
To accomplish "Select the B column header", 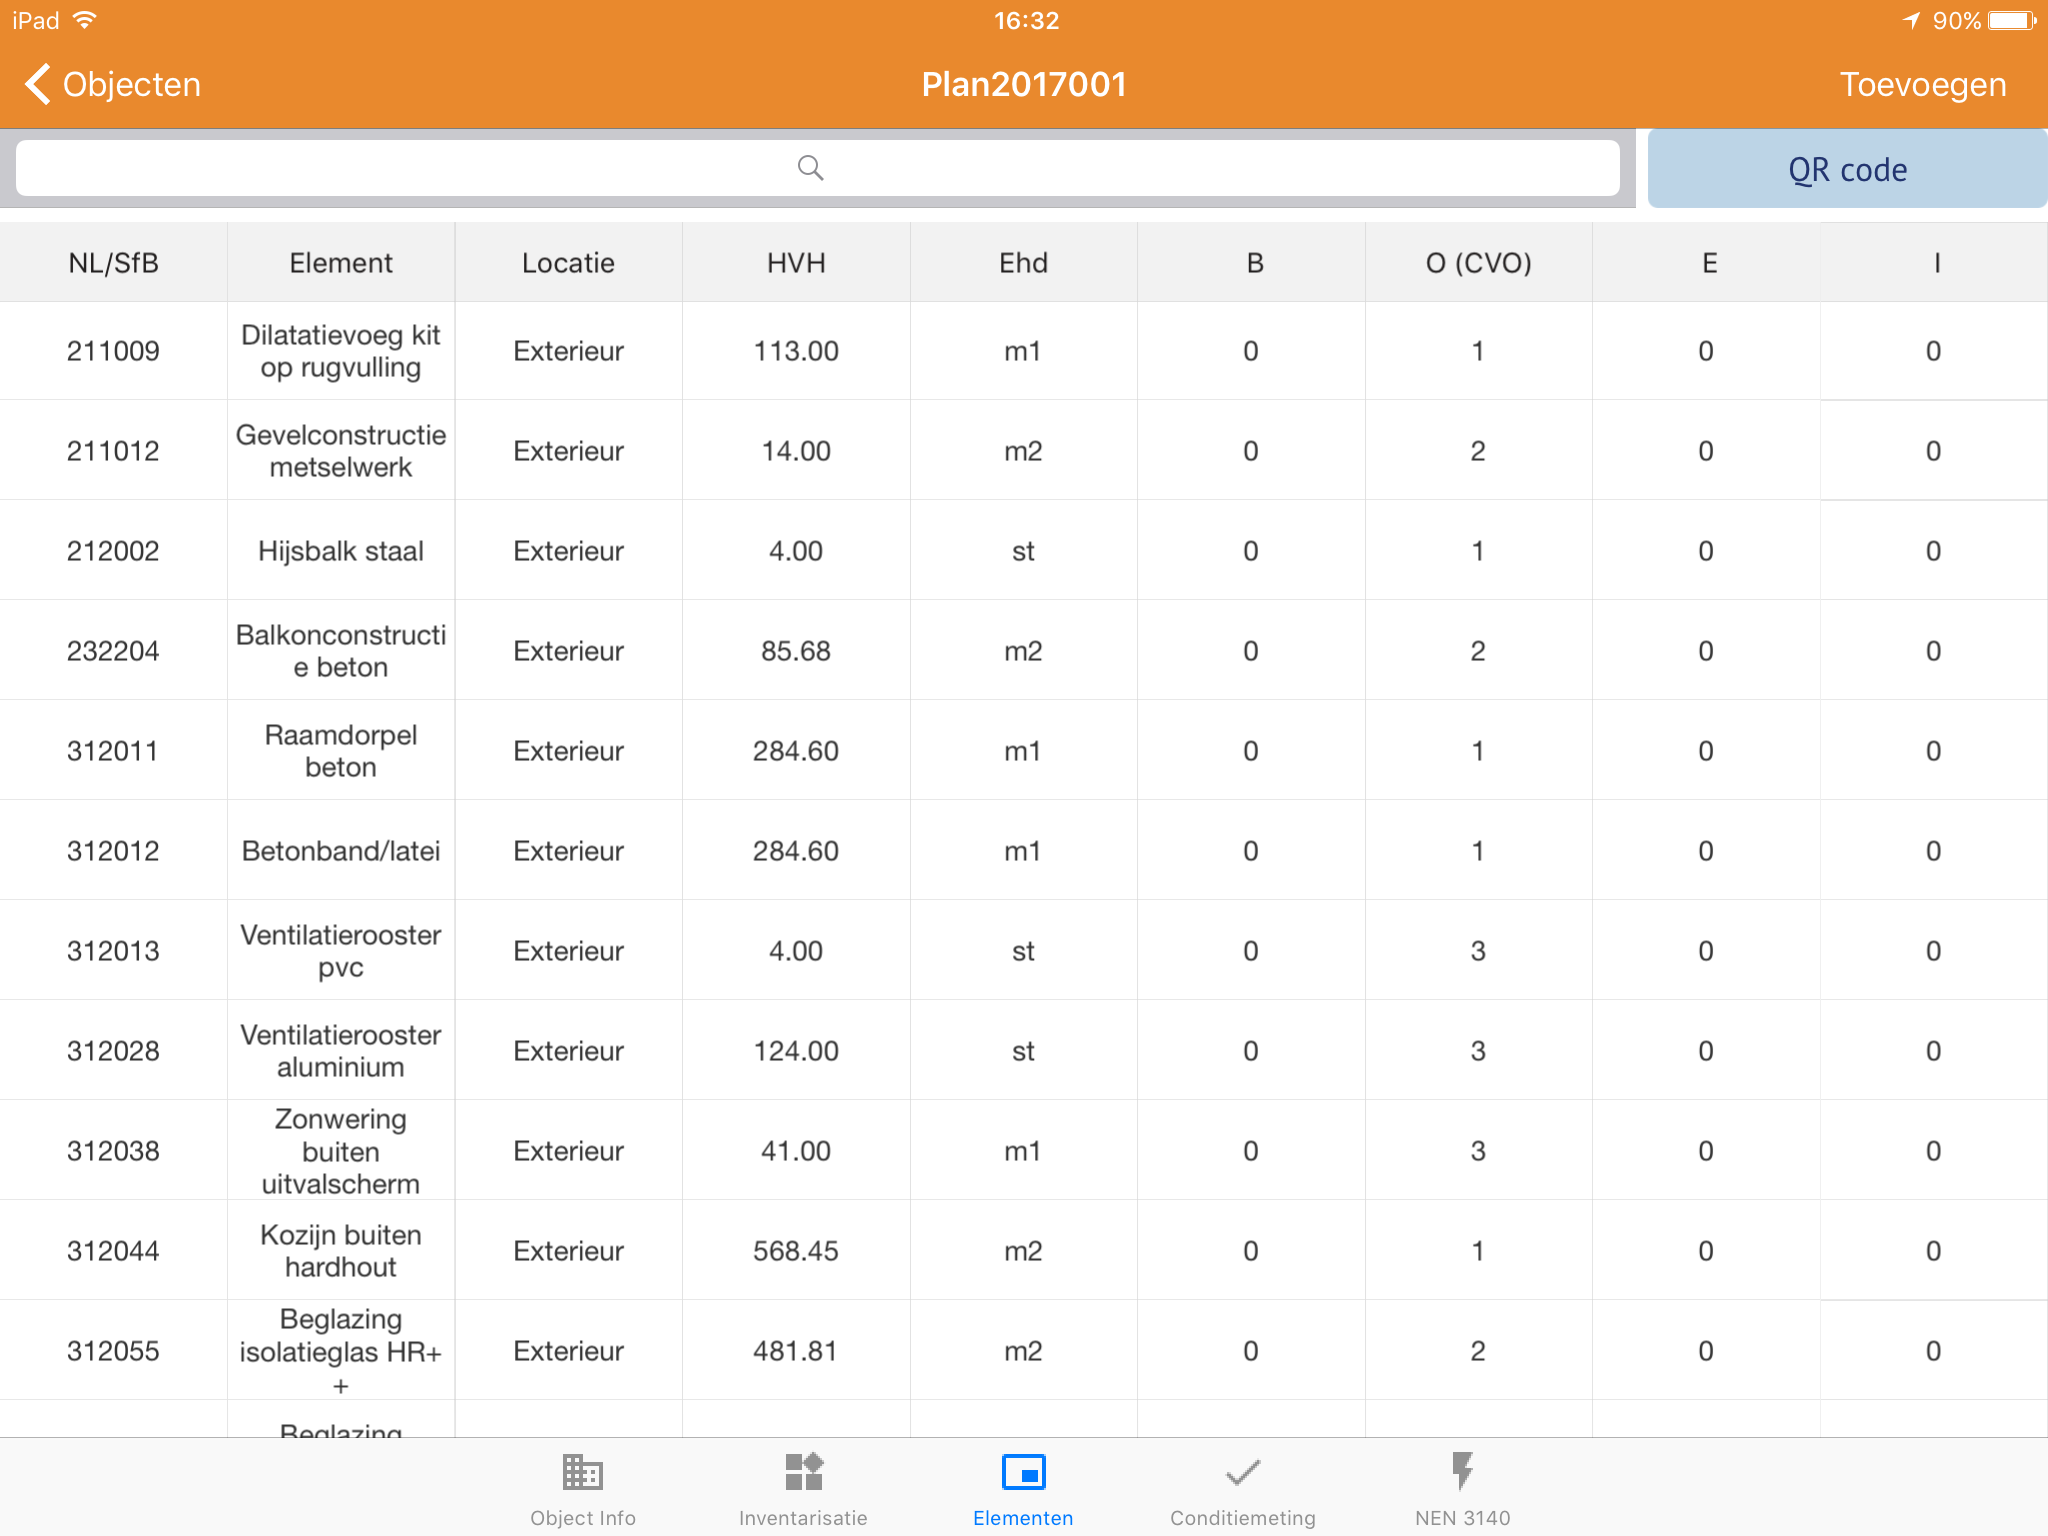I will pyautogui.click(x=1251, y=262).
